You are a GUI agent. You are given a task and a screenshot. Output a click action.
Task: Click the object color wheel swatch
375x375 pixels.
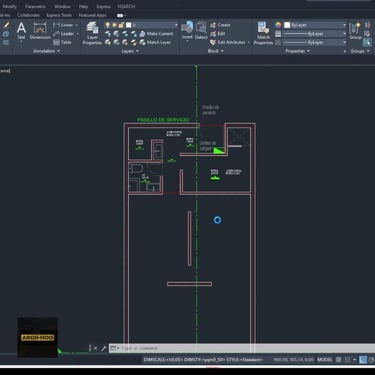pyautogui.click(x=278, y=25)
